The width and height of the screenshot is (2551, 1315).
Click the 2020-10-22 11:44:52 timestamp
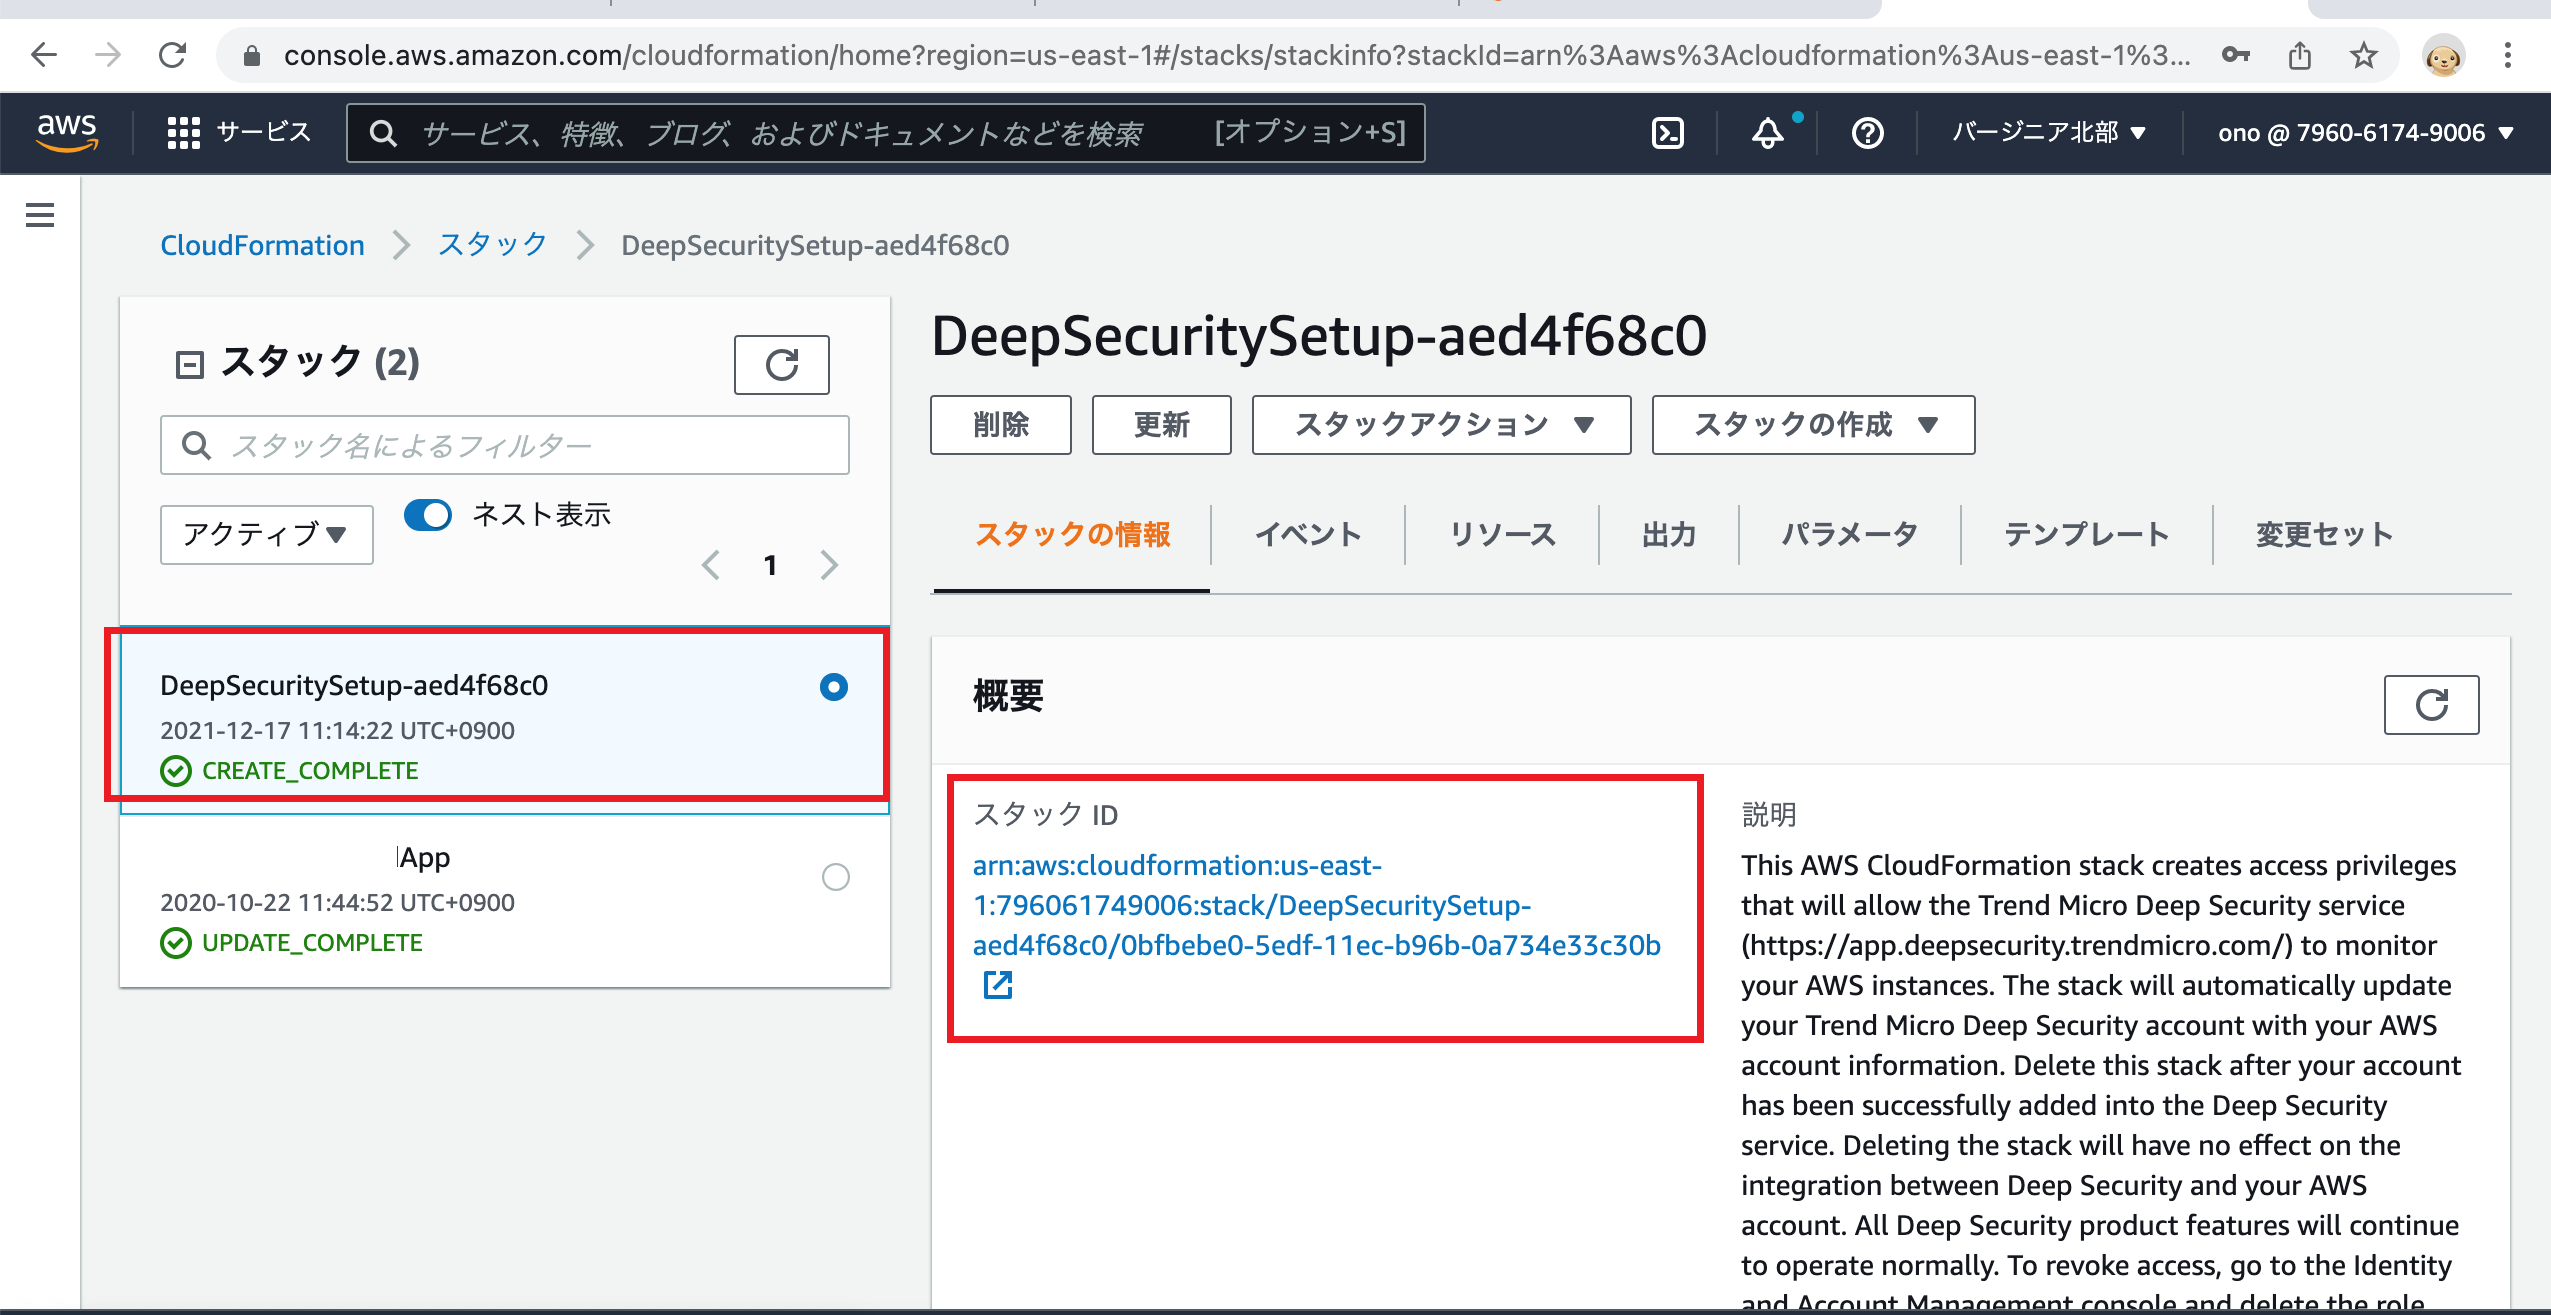point(337,903)
